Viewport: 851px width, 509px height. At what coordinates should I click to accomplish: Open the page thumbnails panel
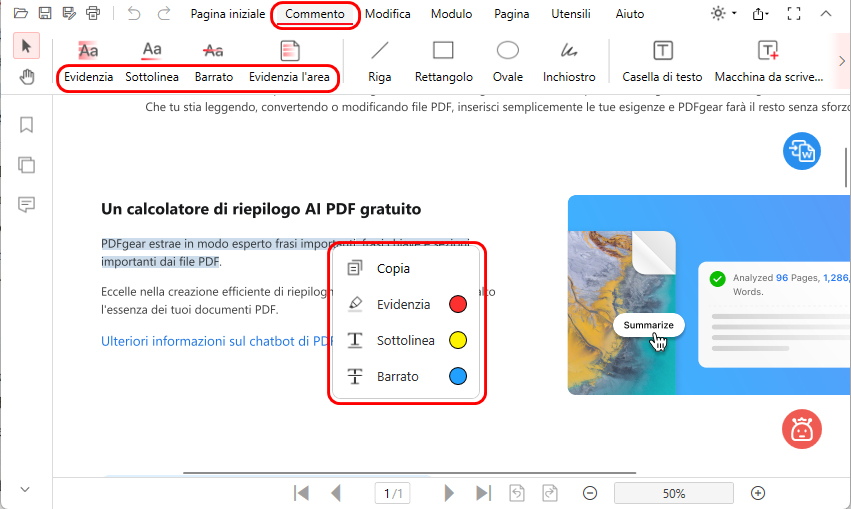coord(26,164)
